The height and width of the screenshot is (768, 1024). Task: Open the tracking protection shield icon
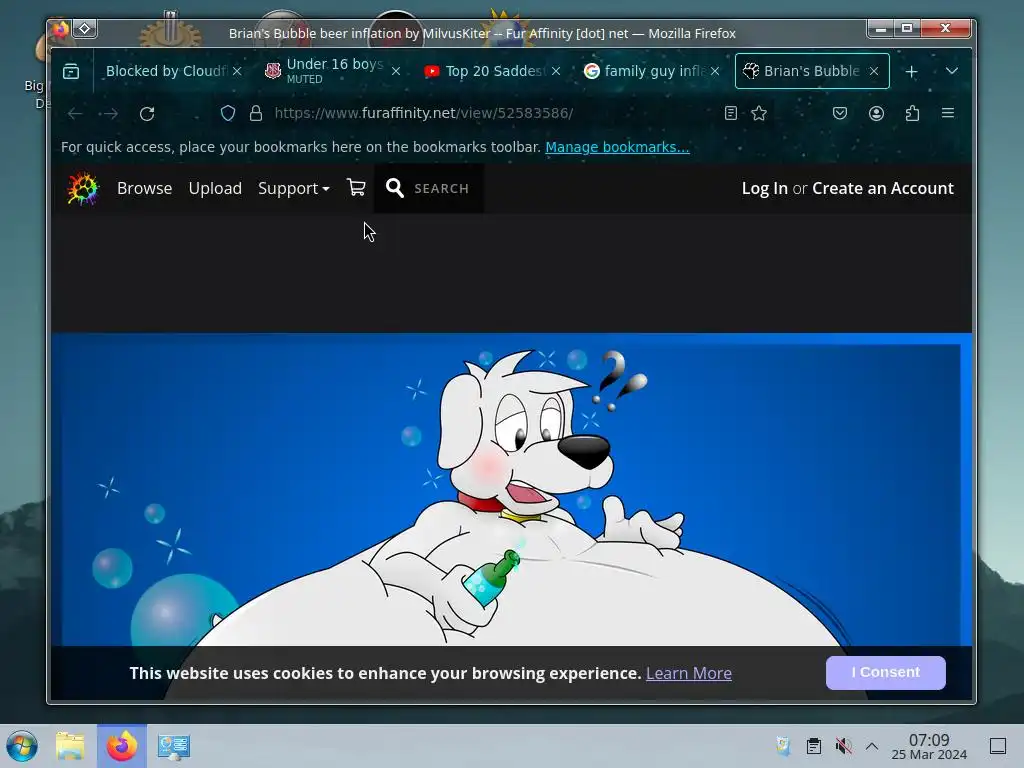[227, 114]
